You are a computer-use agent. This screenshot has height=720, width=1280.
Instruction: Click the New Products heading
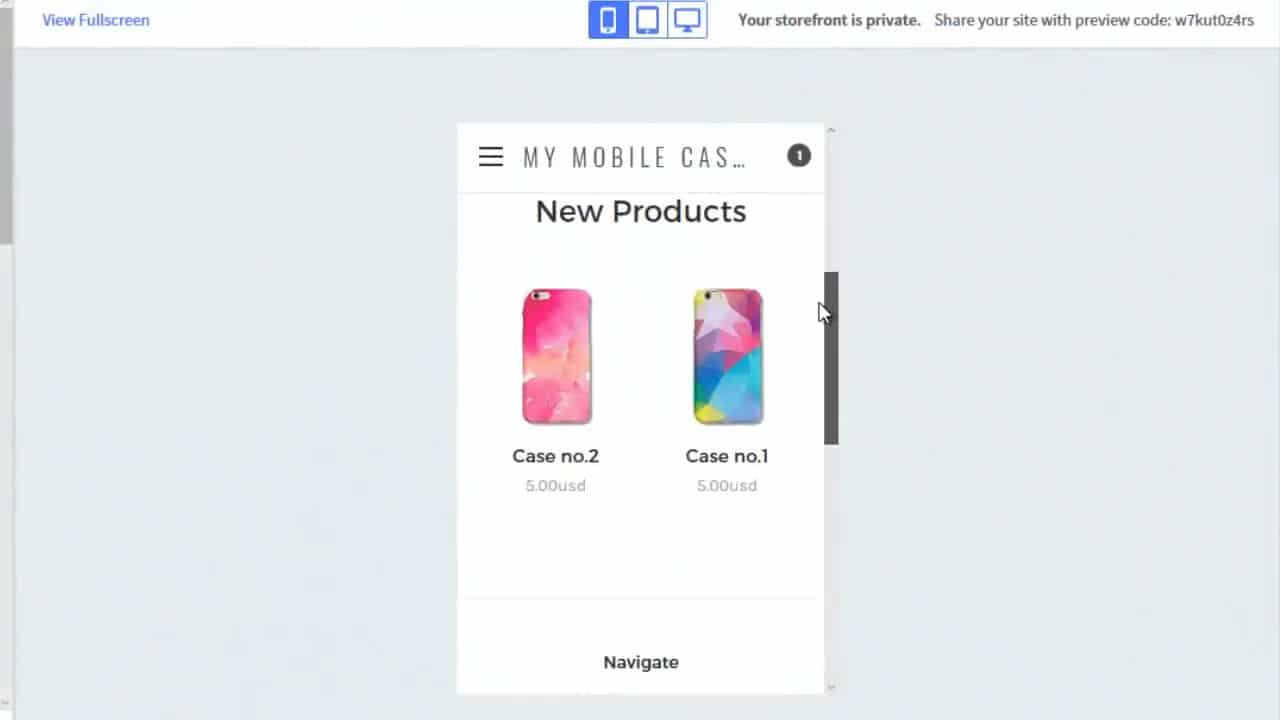pos(641,211)
